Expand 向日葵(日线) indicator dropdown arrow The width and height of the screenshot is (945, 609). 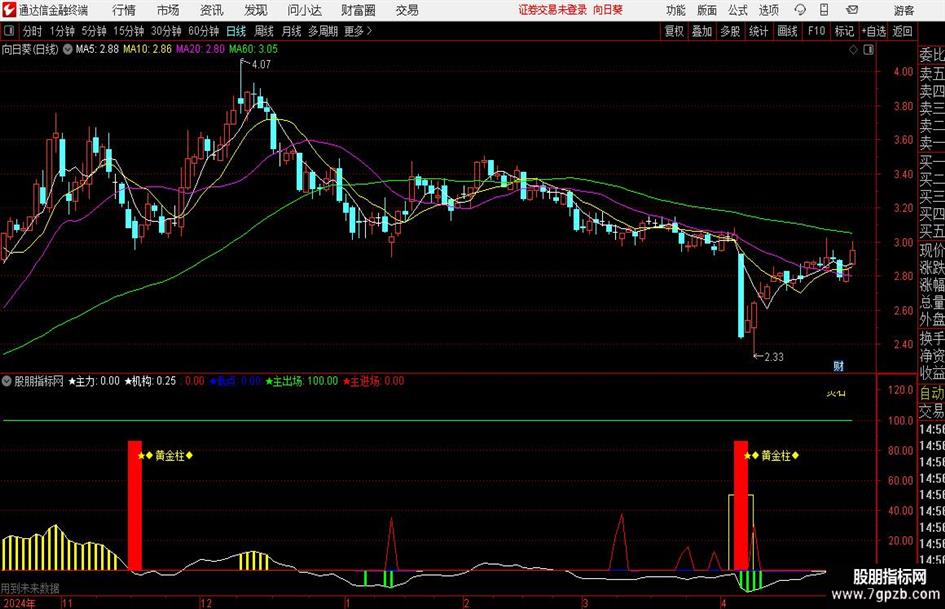(68, 49)
